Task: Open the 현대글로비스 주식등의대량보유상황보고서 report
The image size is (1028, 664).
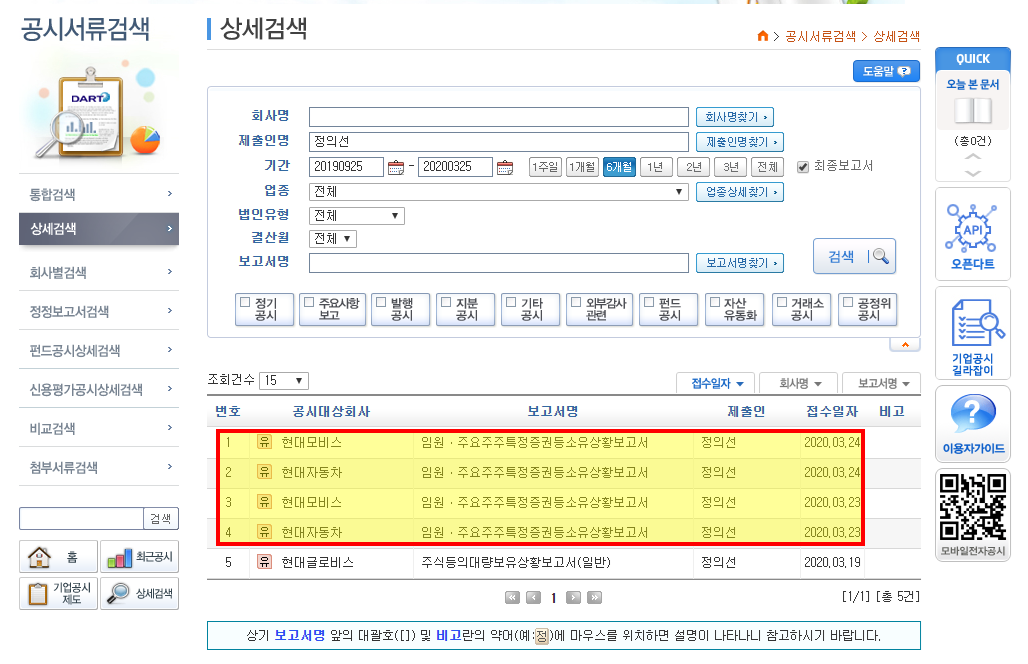Action: click(516, 562)
